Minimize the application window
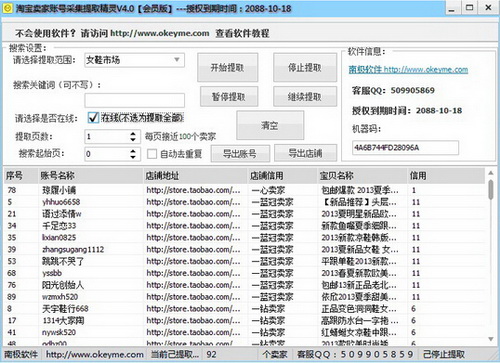This screenshot has height=363, width=500. point(452,8)
